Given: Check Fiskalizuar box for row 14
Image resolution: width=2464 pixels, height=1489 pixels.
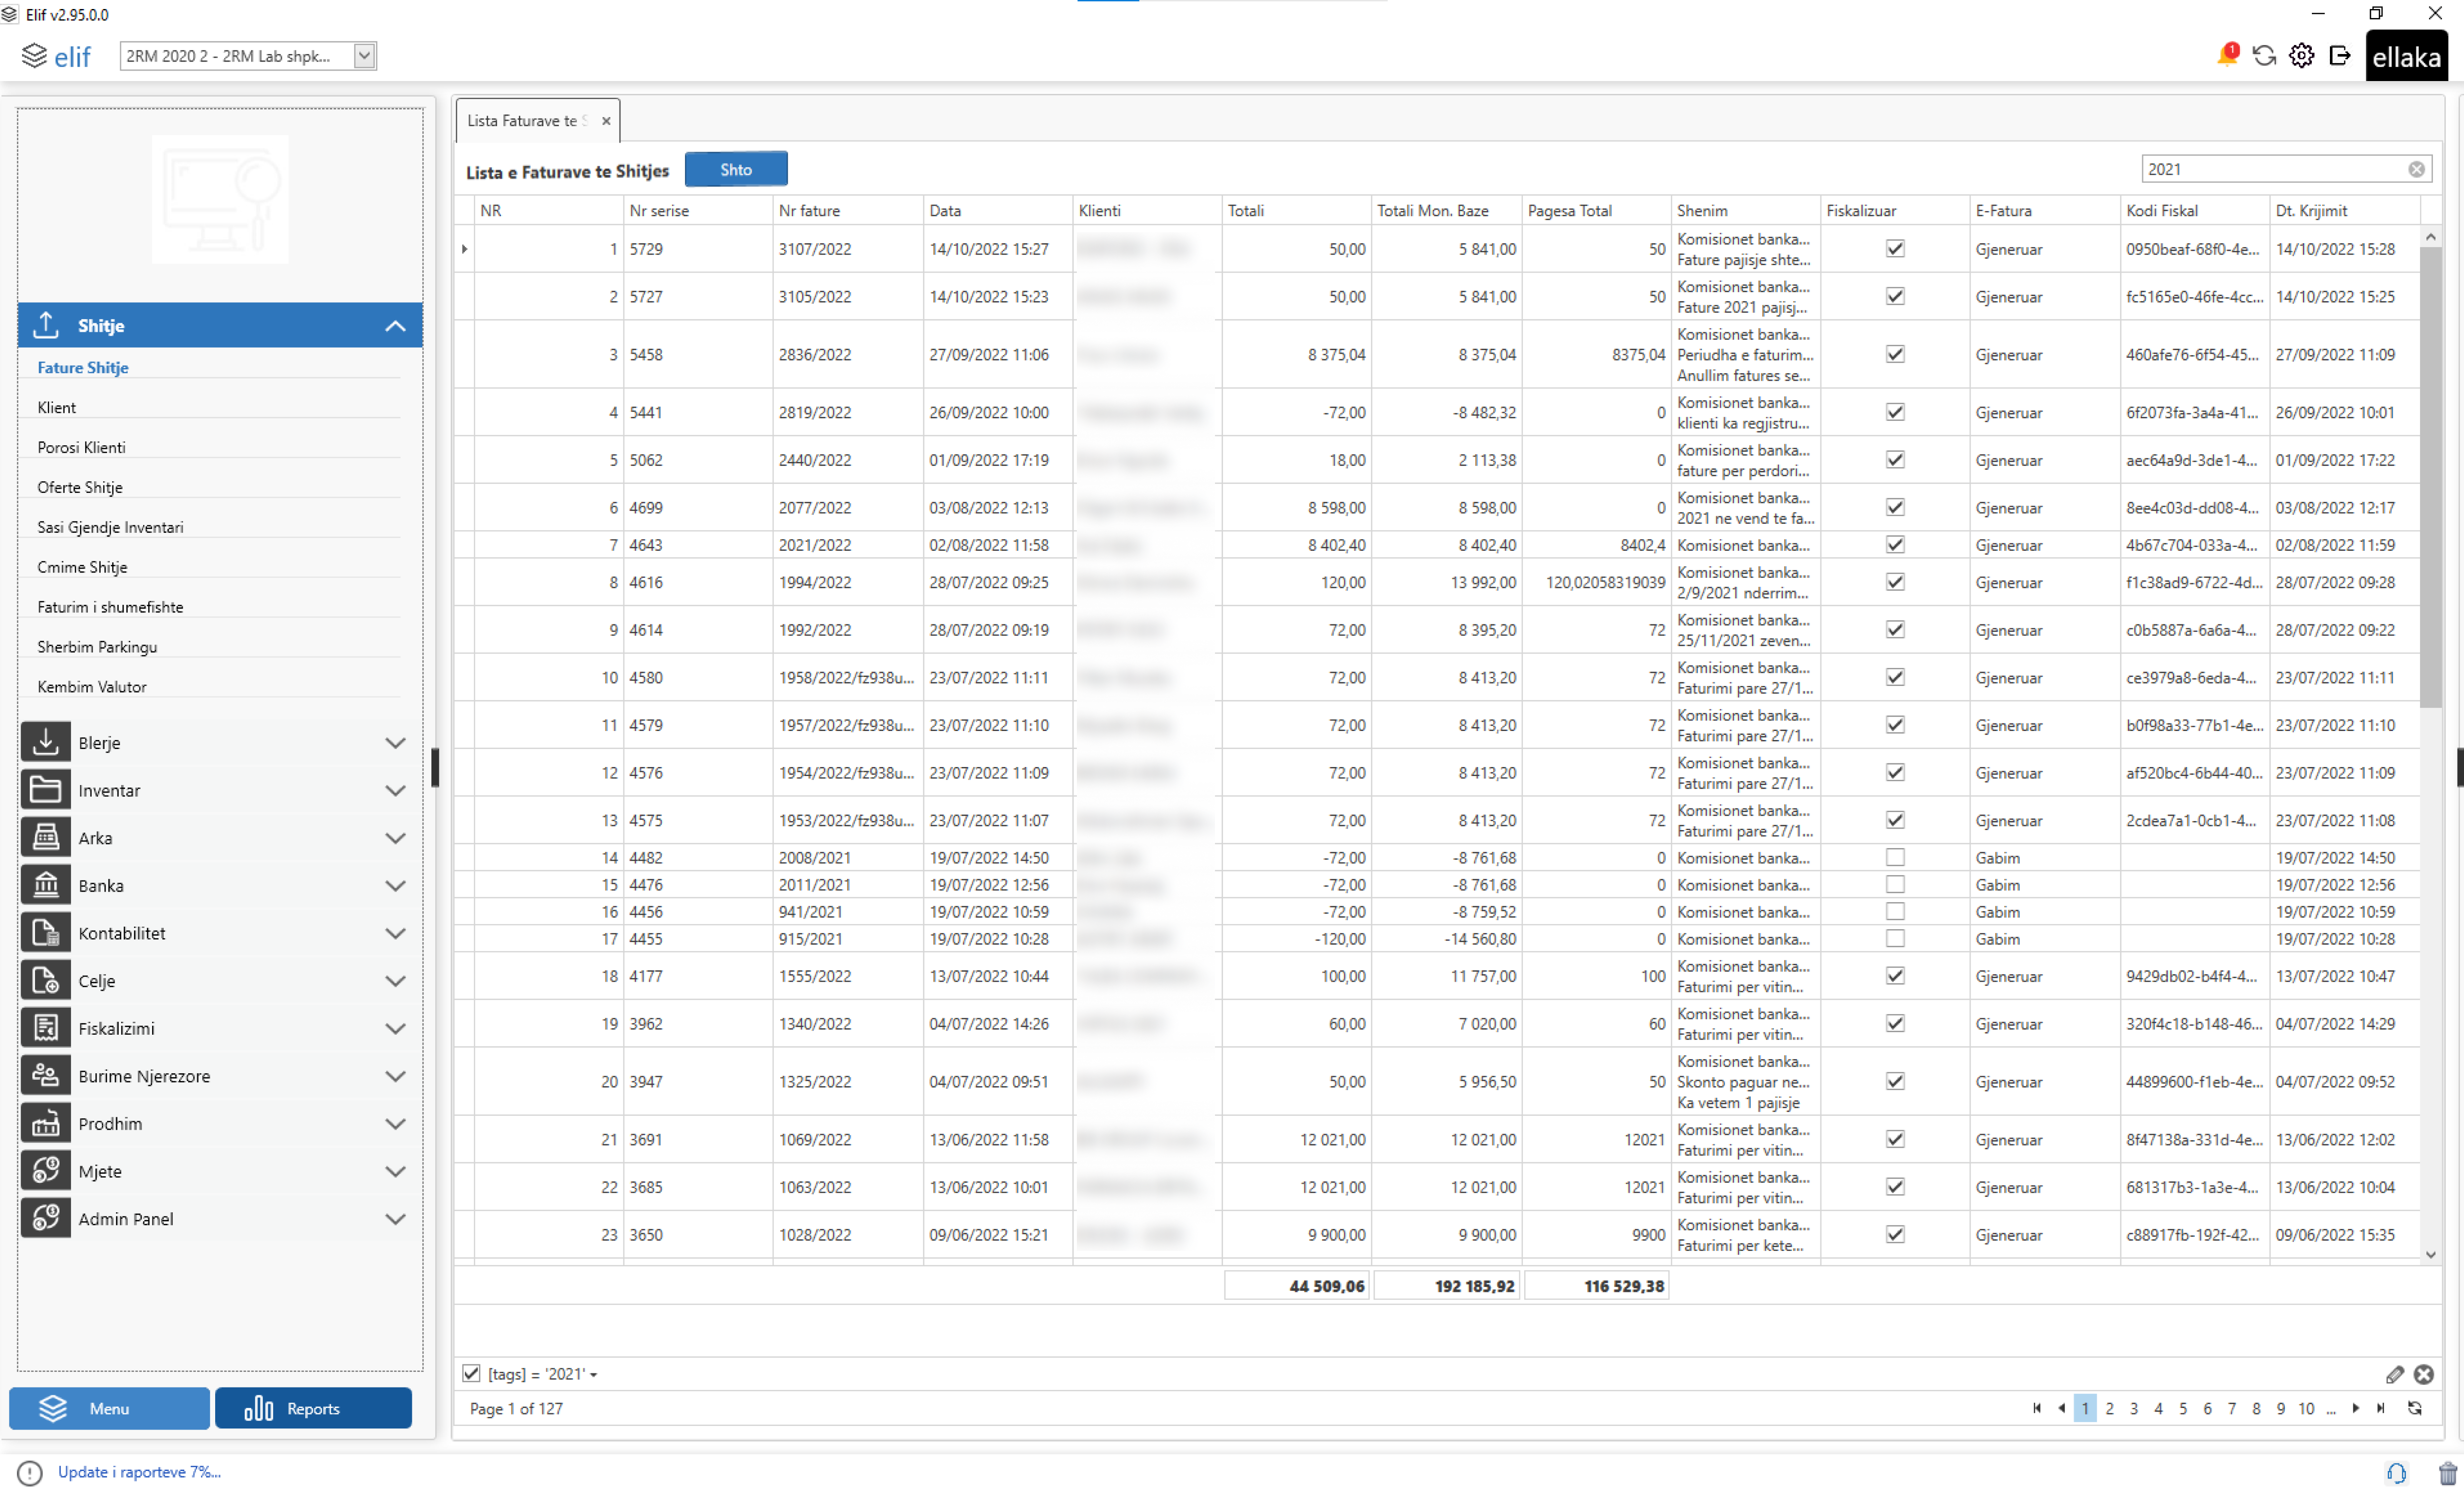Looking at the screenshot, I should [1894, 857].
